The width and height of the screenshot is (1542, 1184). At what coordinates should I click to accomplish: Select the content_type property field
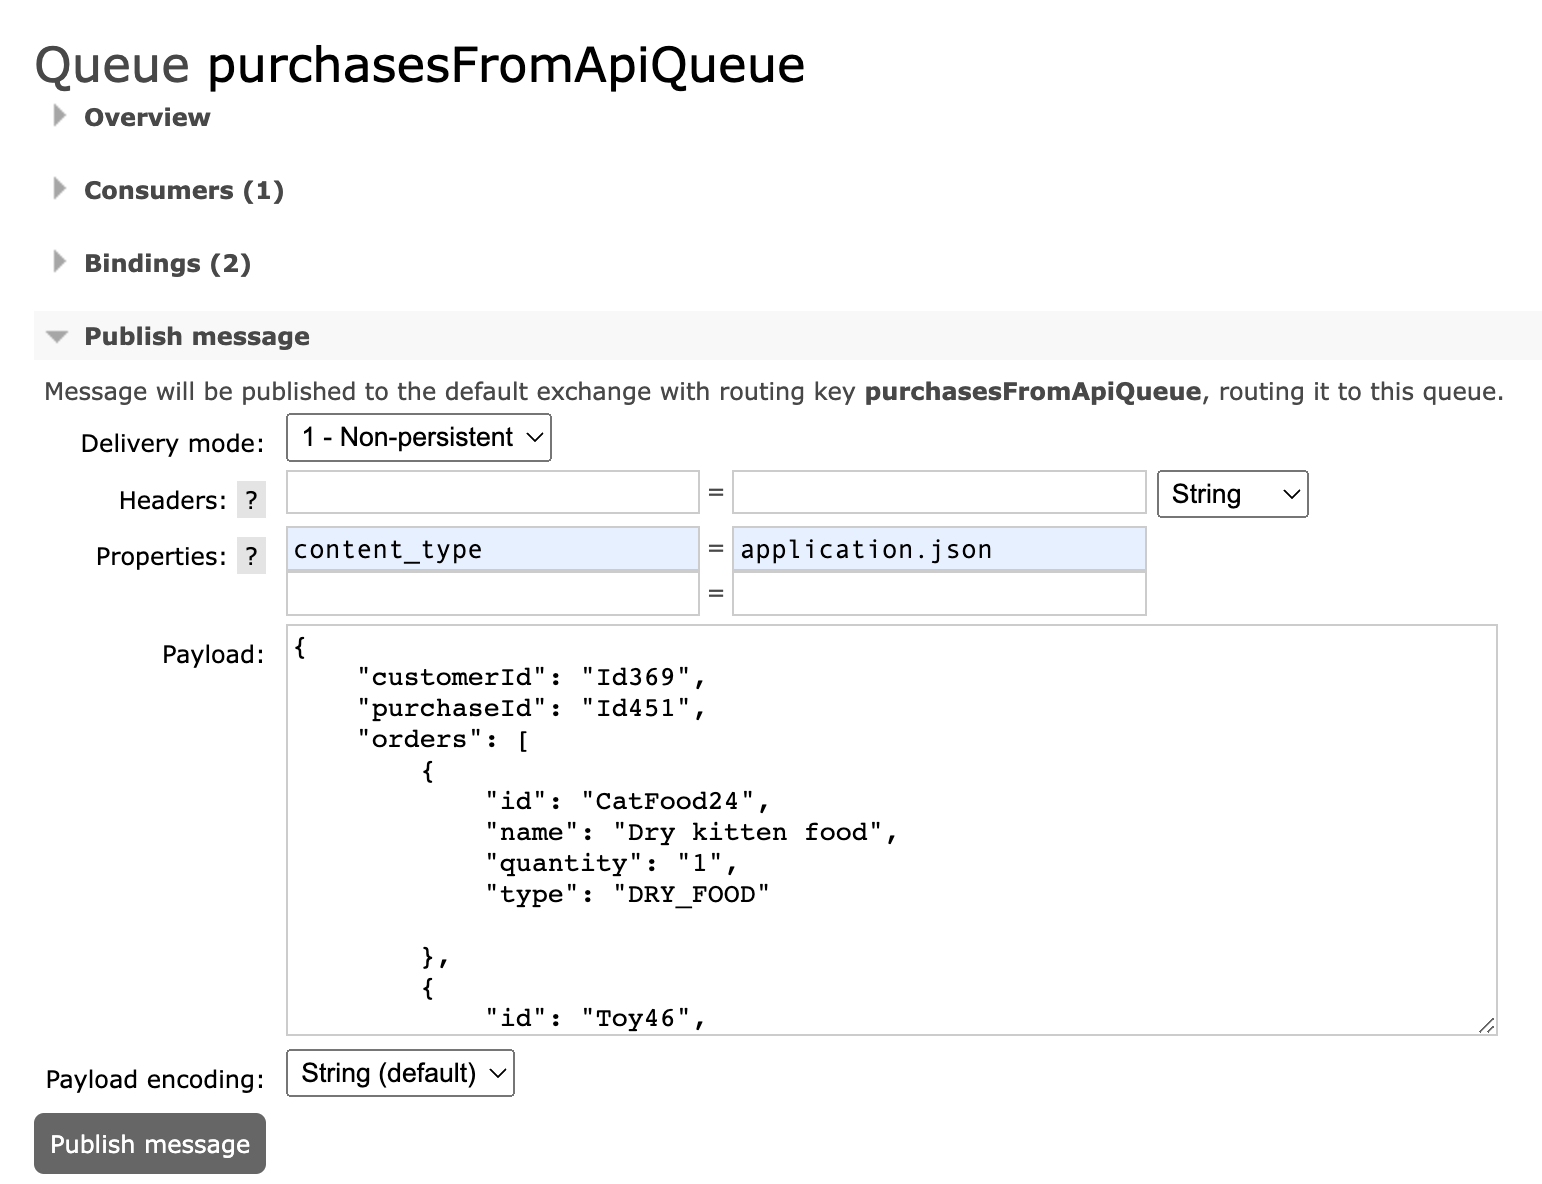click(491, 548)
